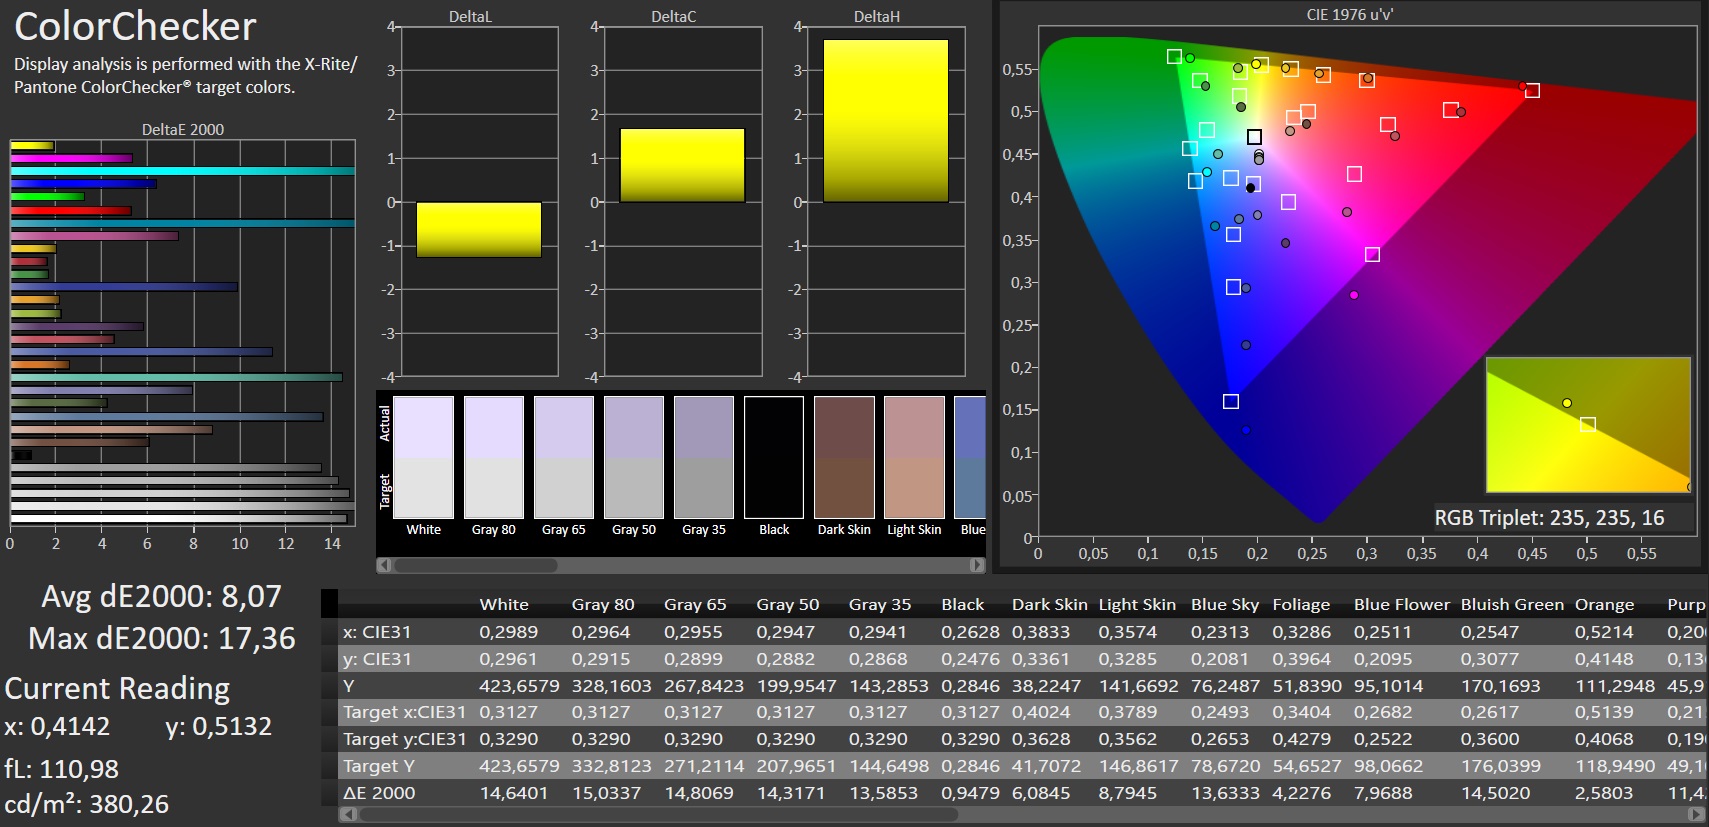
Task: Select the Dark Skin color swatch
Action: click(844, 457)
